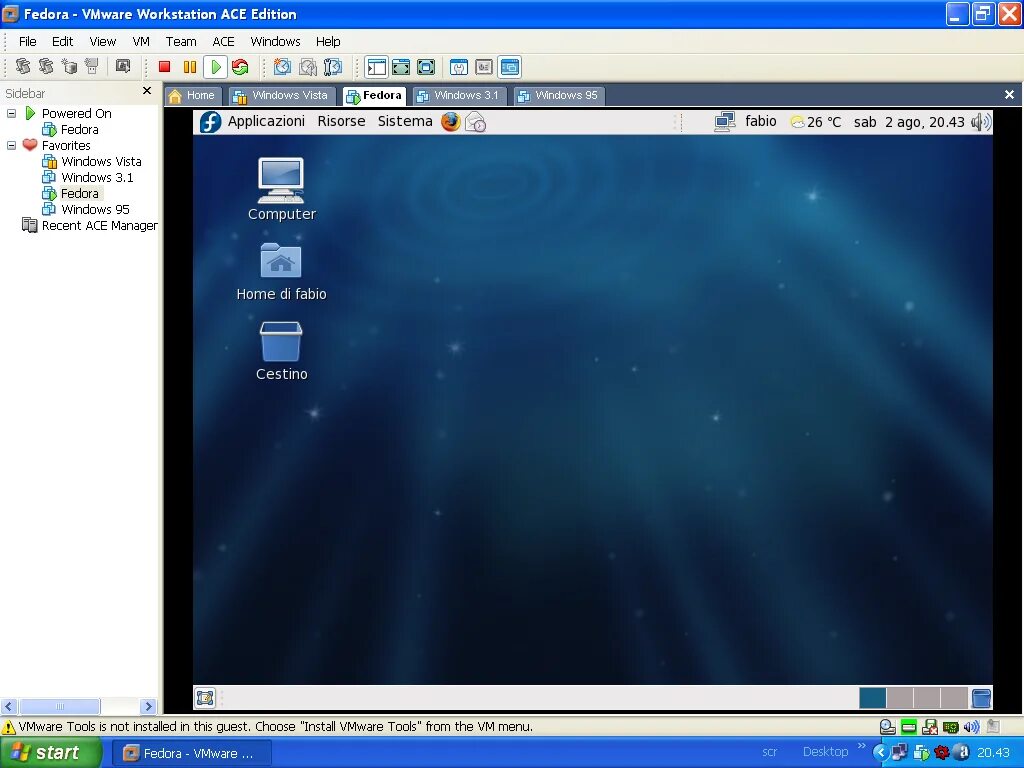Click the sound device status icon

point(972,727)
